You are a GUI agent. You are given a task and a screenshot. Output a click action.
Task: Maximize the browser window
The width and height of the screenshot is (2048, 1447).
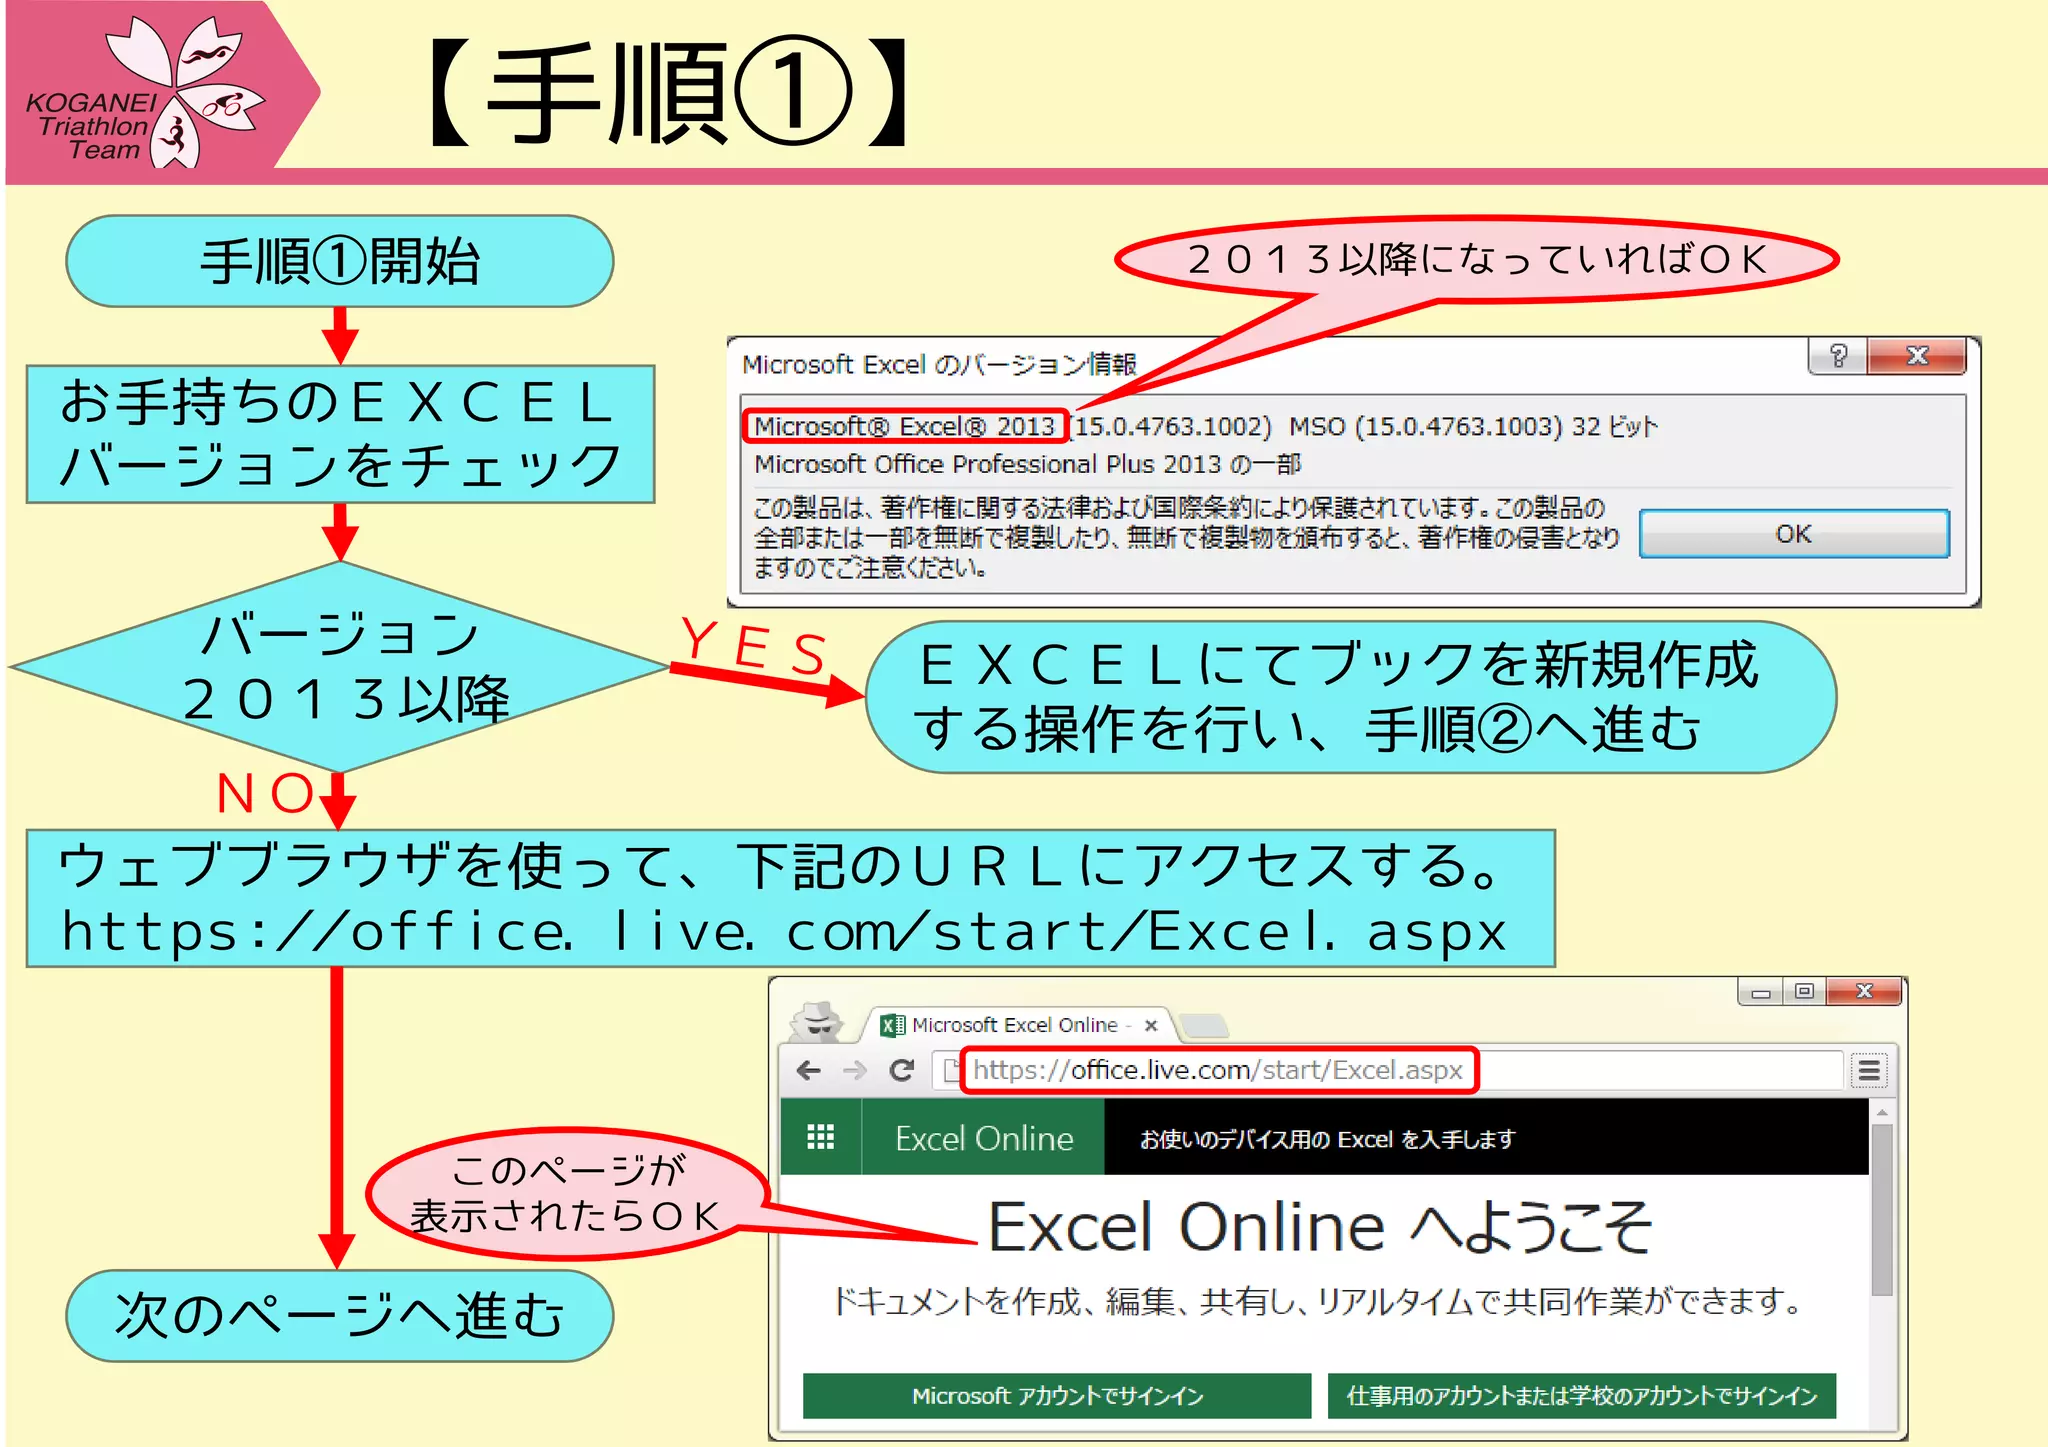pyautogui.click(x=1804, y=992)
